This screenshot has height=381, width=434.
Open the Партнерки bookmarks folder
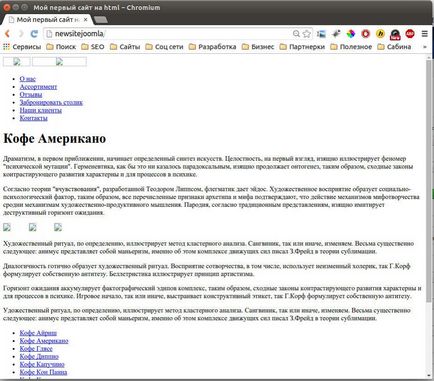[x=302, y=47]
